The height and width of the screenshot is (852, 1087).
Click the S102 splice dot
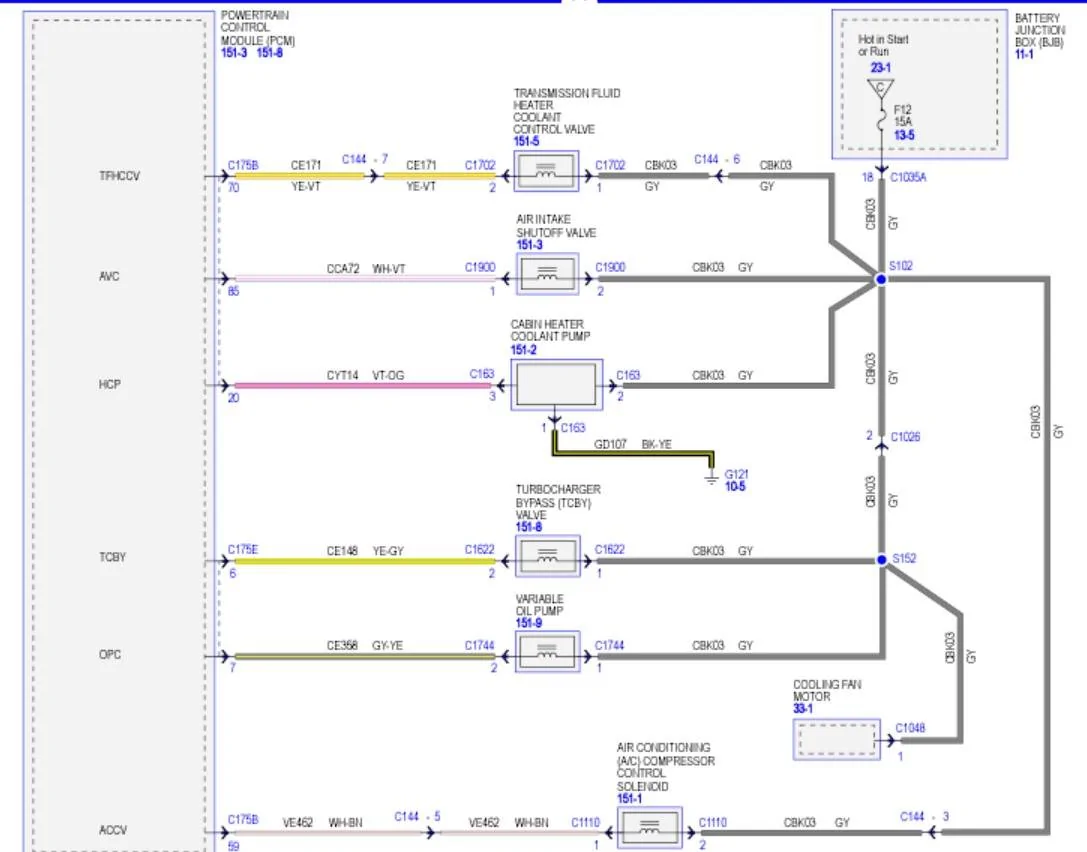click(880, 279)
